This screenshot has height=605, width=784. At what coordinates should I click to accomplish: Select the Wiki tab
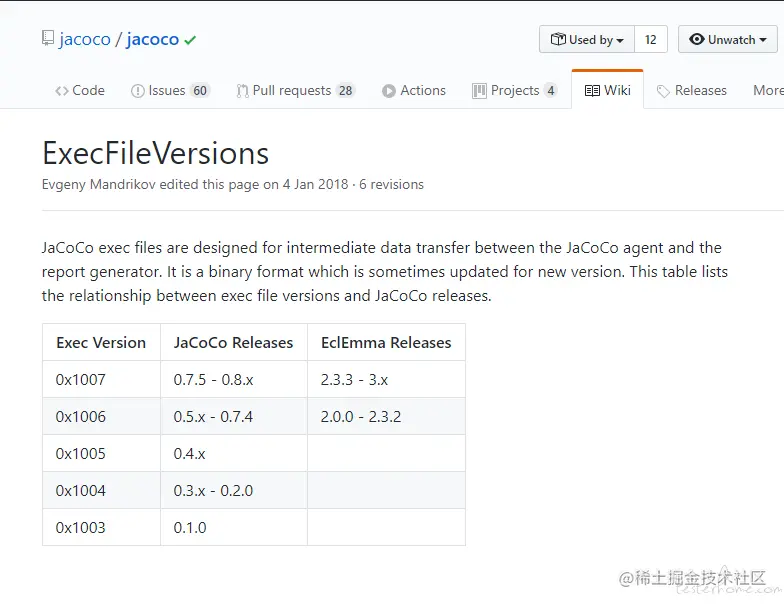click(x=608, y=90)
